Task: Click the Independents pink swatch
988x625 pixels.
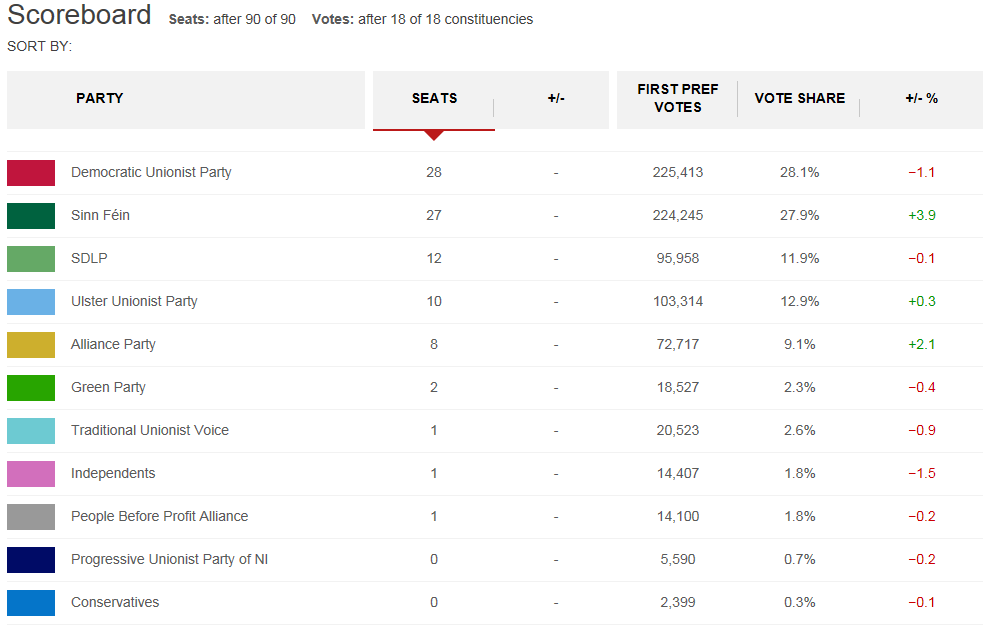Action: (31, 474)
